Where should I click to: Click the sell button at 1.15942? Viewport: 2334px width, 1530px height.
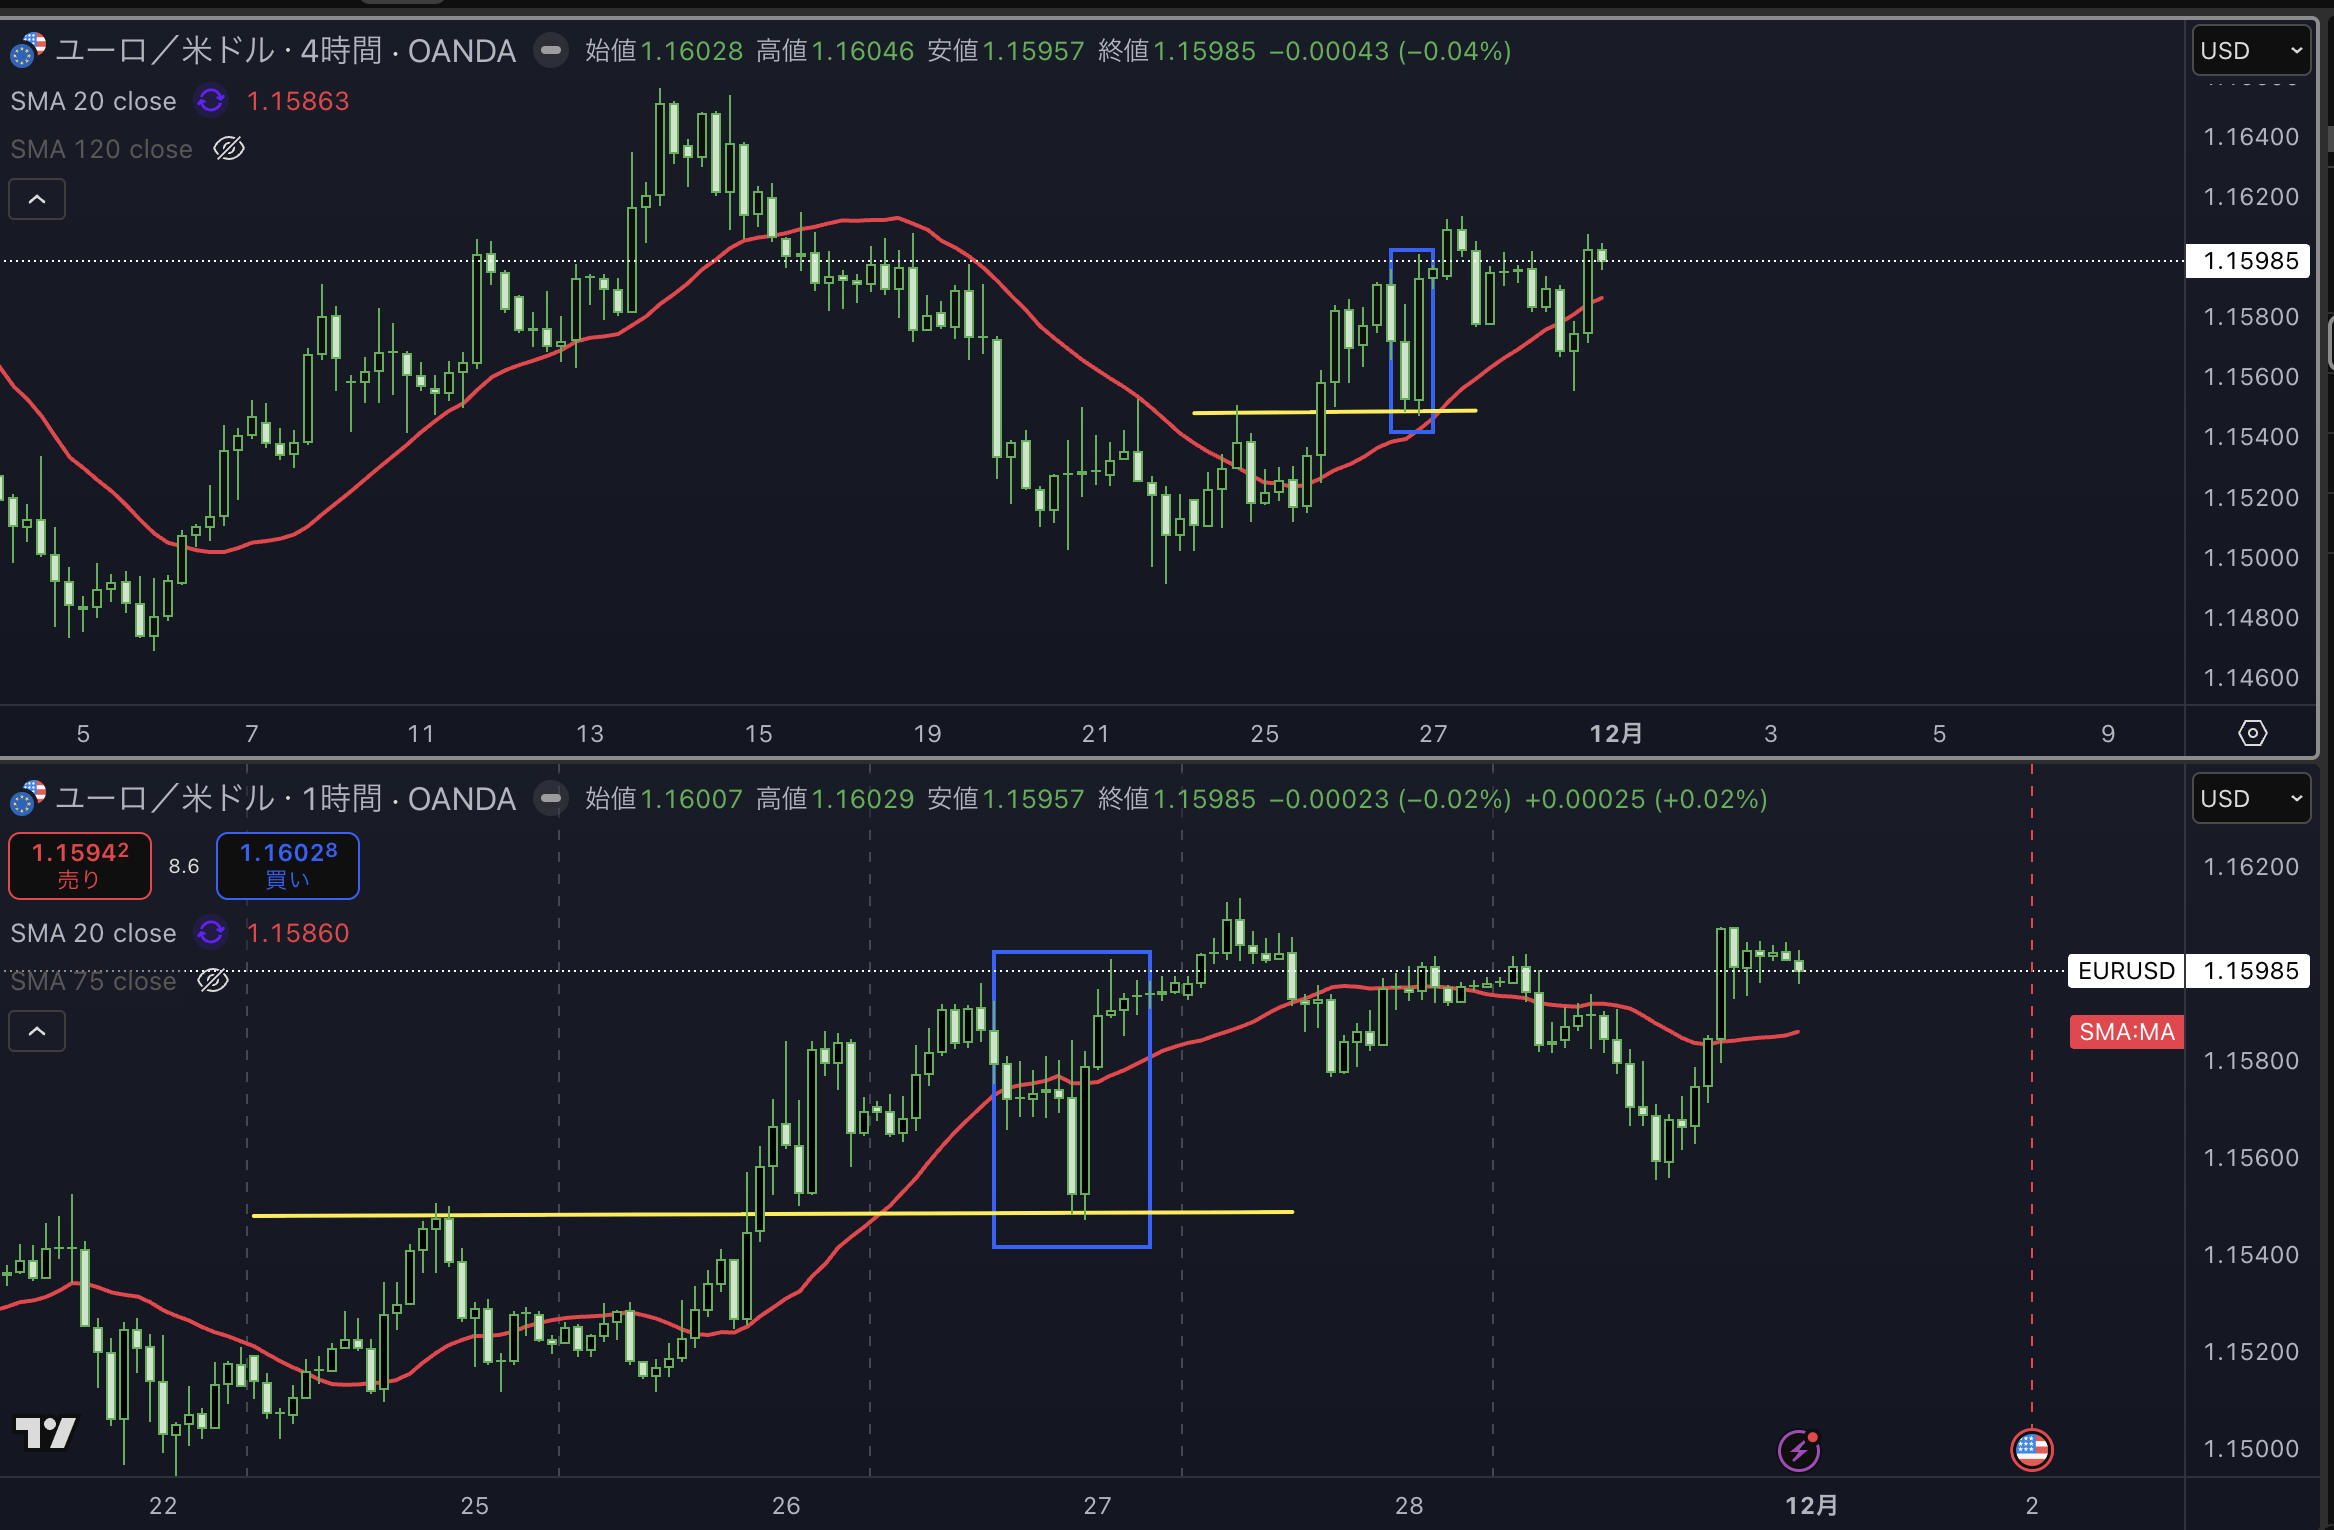[x=80, y=865]
